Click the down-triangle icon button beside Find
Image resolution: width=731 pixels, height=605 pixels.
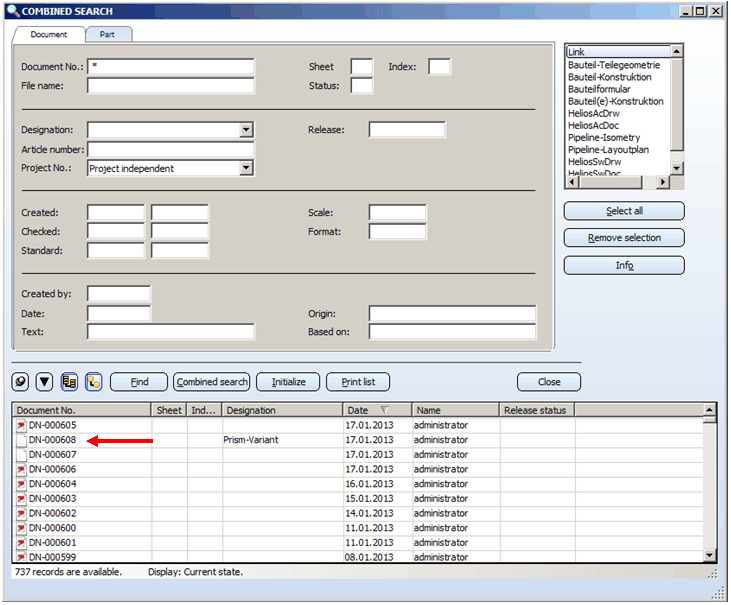click(x=44, y=382)
